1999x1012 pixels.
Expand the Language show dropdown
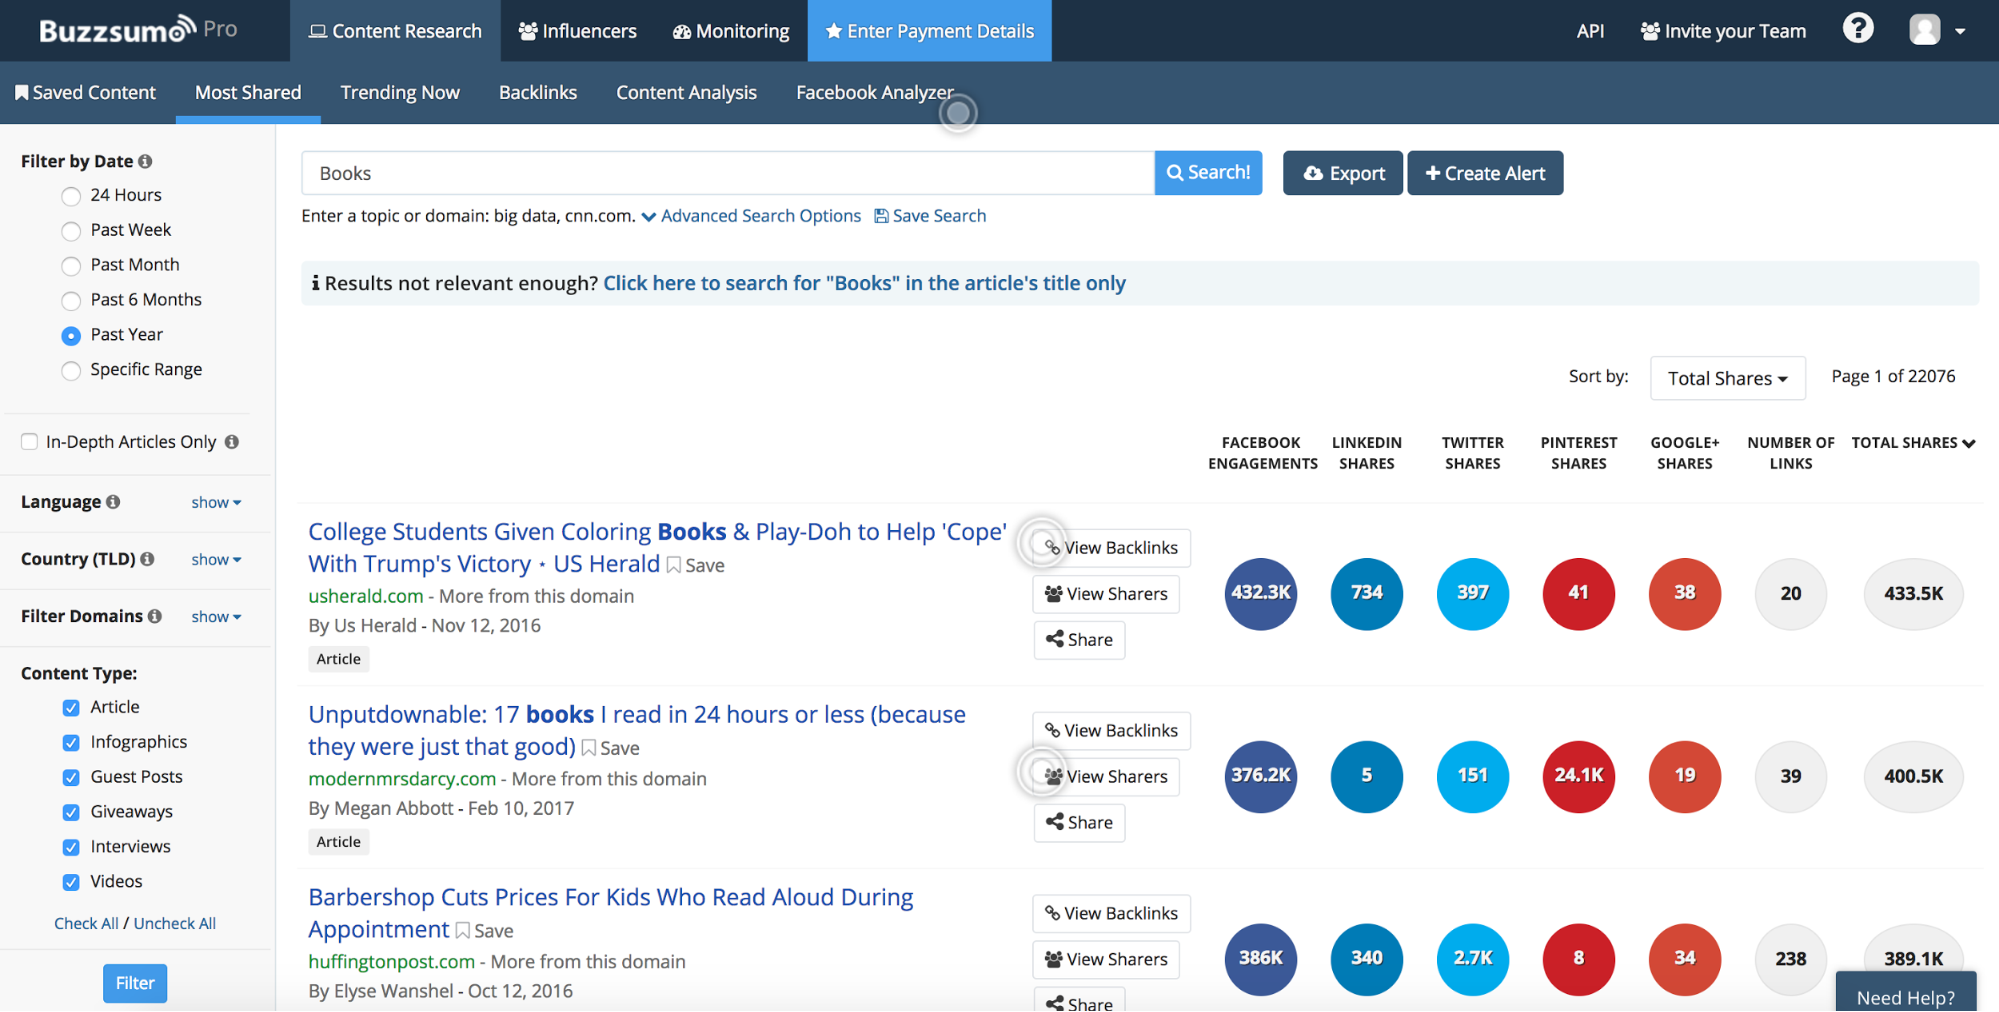point(216,502)
